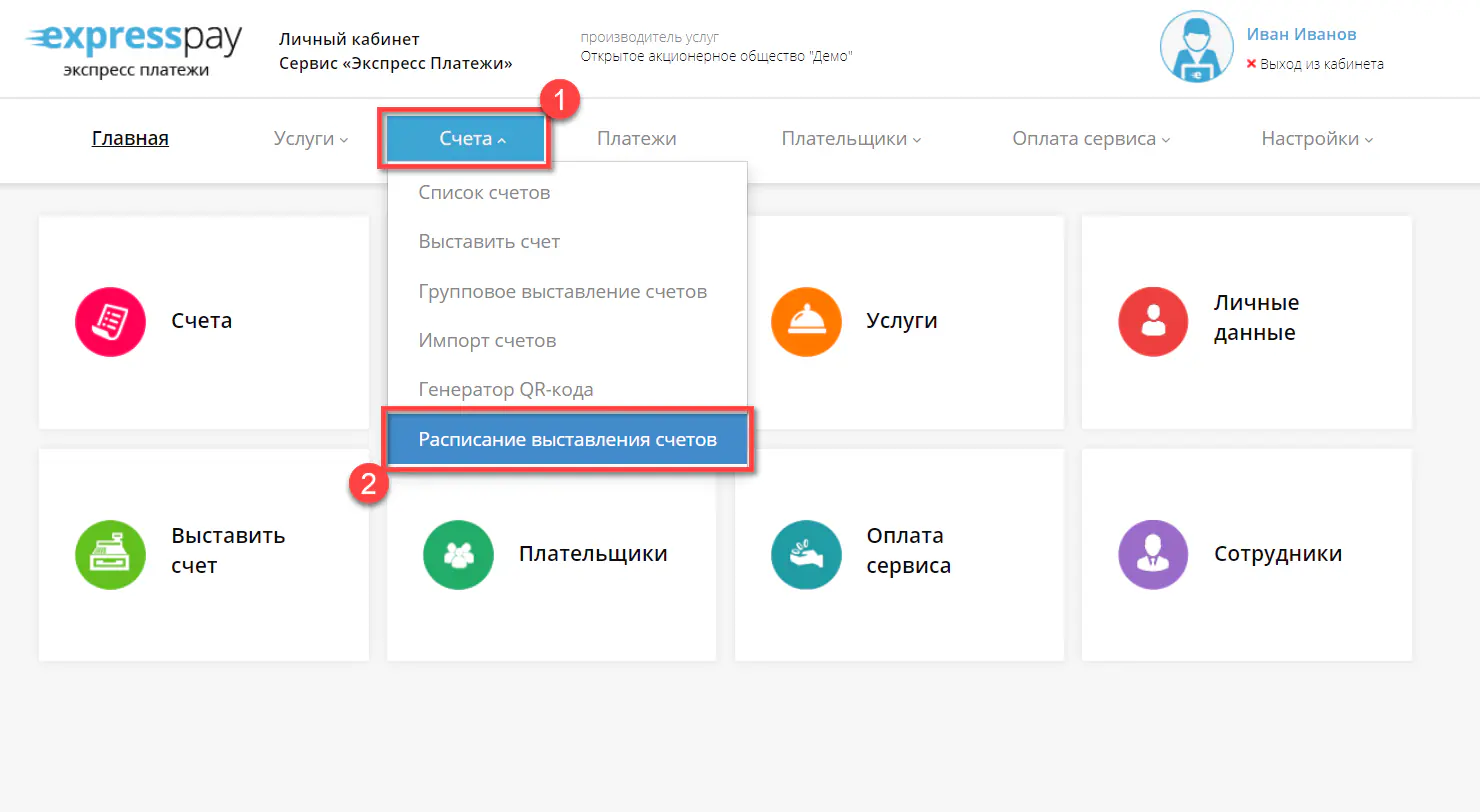Screen dimensions: 1480x812
Task: Open the Иван Иванов profile link
Action: [1301, 34]
